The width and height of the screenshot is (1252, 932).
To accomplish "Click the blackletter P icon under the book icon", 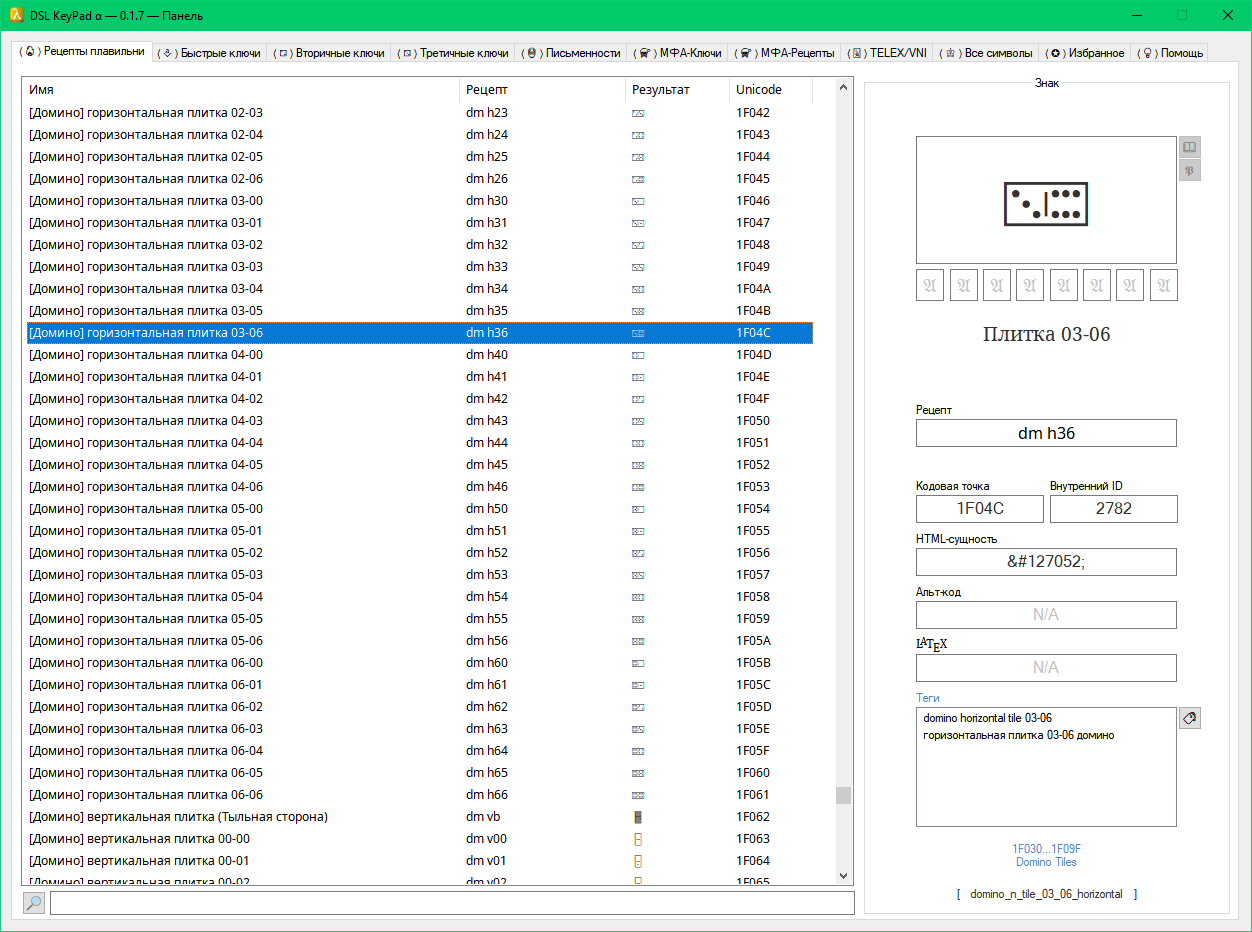I will (1189, 170).
